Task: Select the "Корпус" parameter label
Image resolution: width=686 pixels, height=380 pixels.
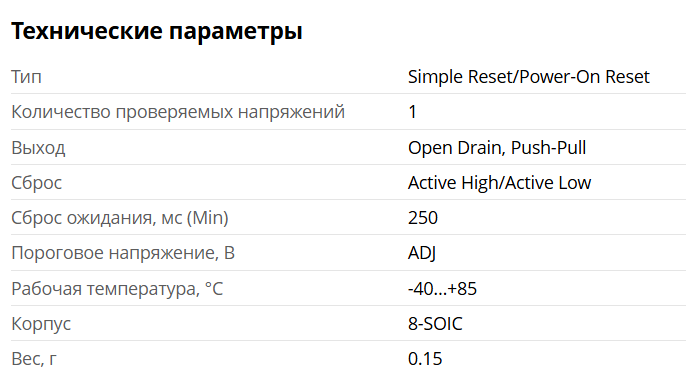Action: pos(41,324)
